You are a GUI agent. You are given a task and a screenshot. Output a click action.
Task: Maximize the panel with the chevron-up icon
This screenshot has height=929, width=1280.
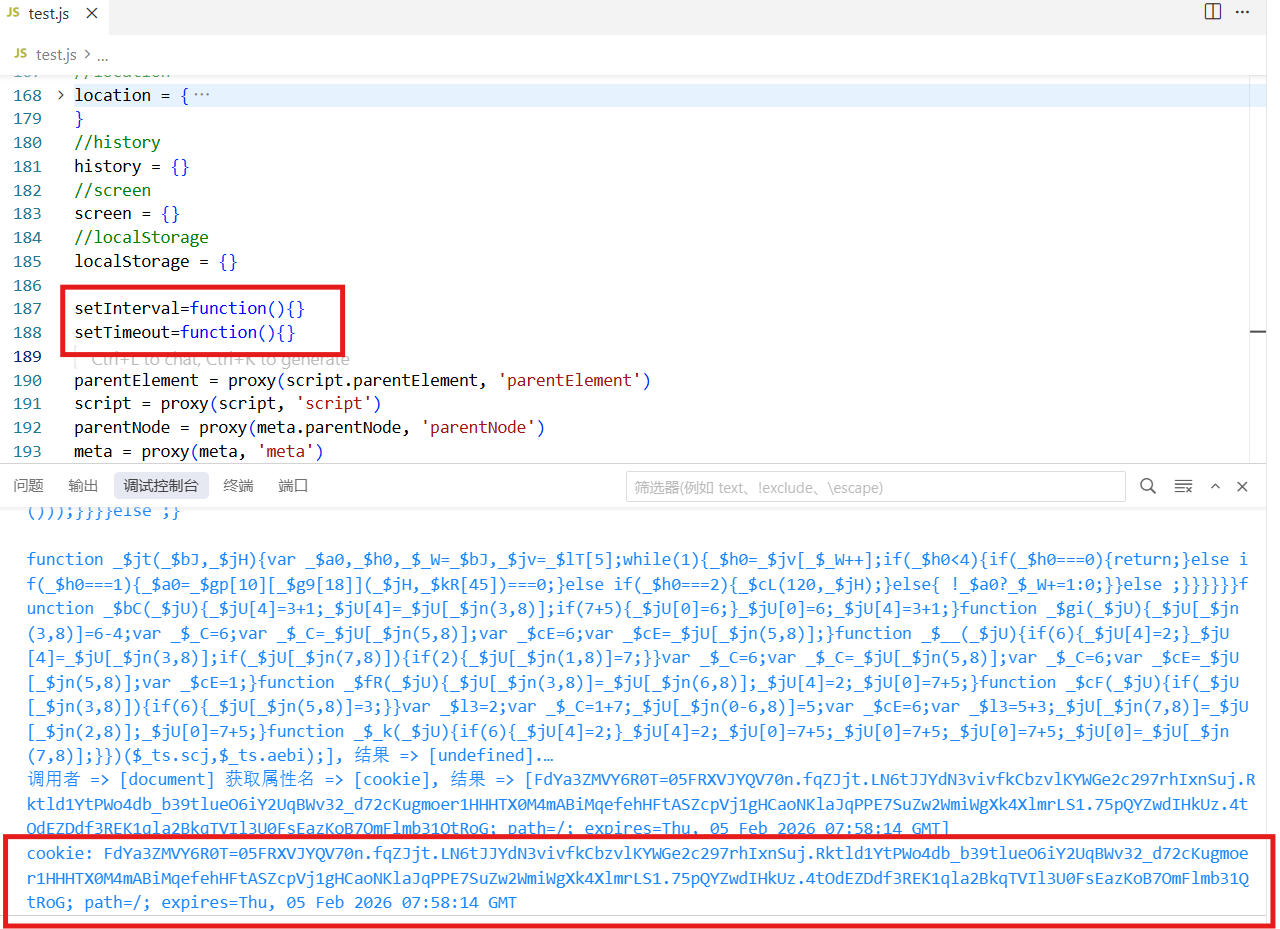(1216, 486)
